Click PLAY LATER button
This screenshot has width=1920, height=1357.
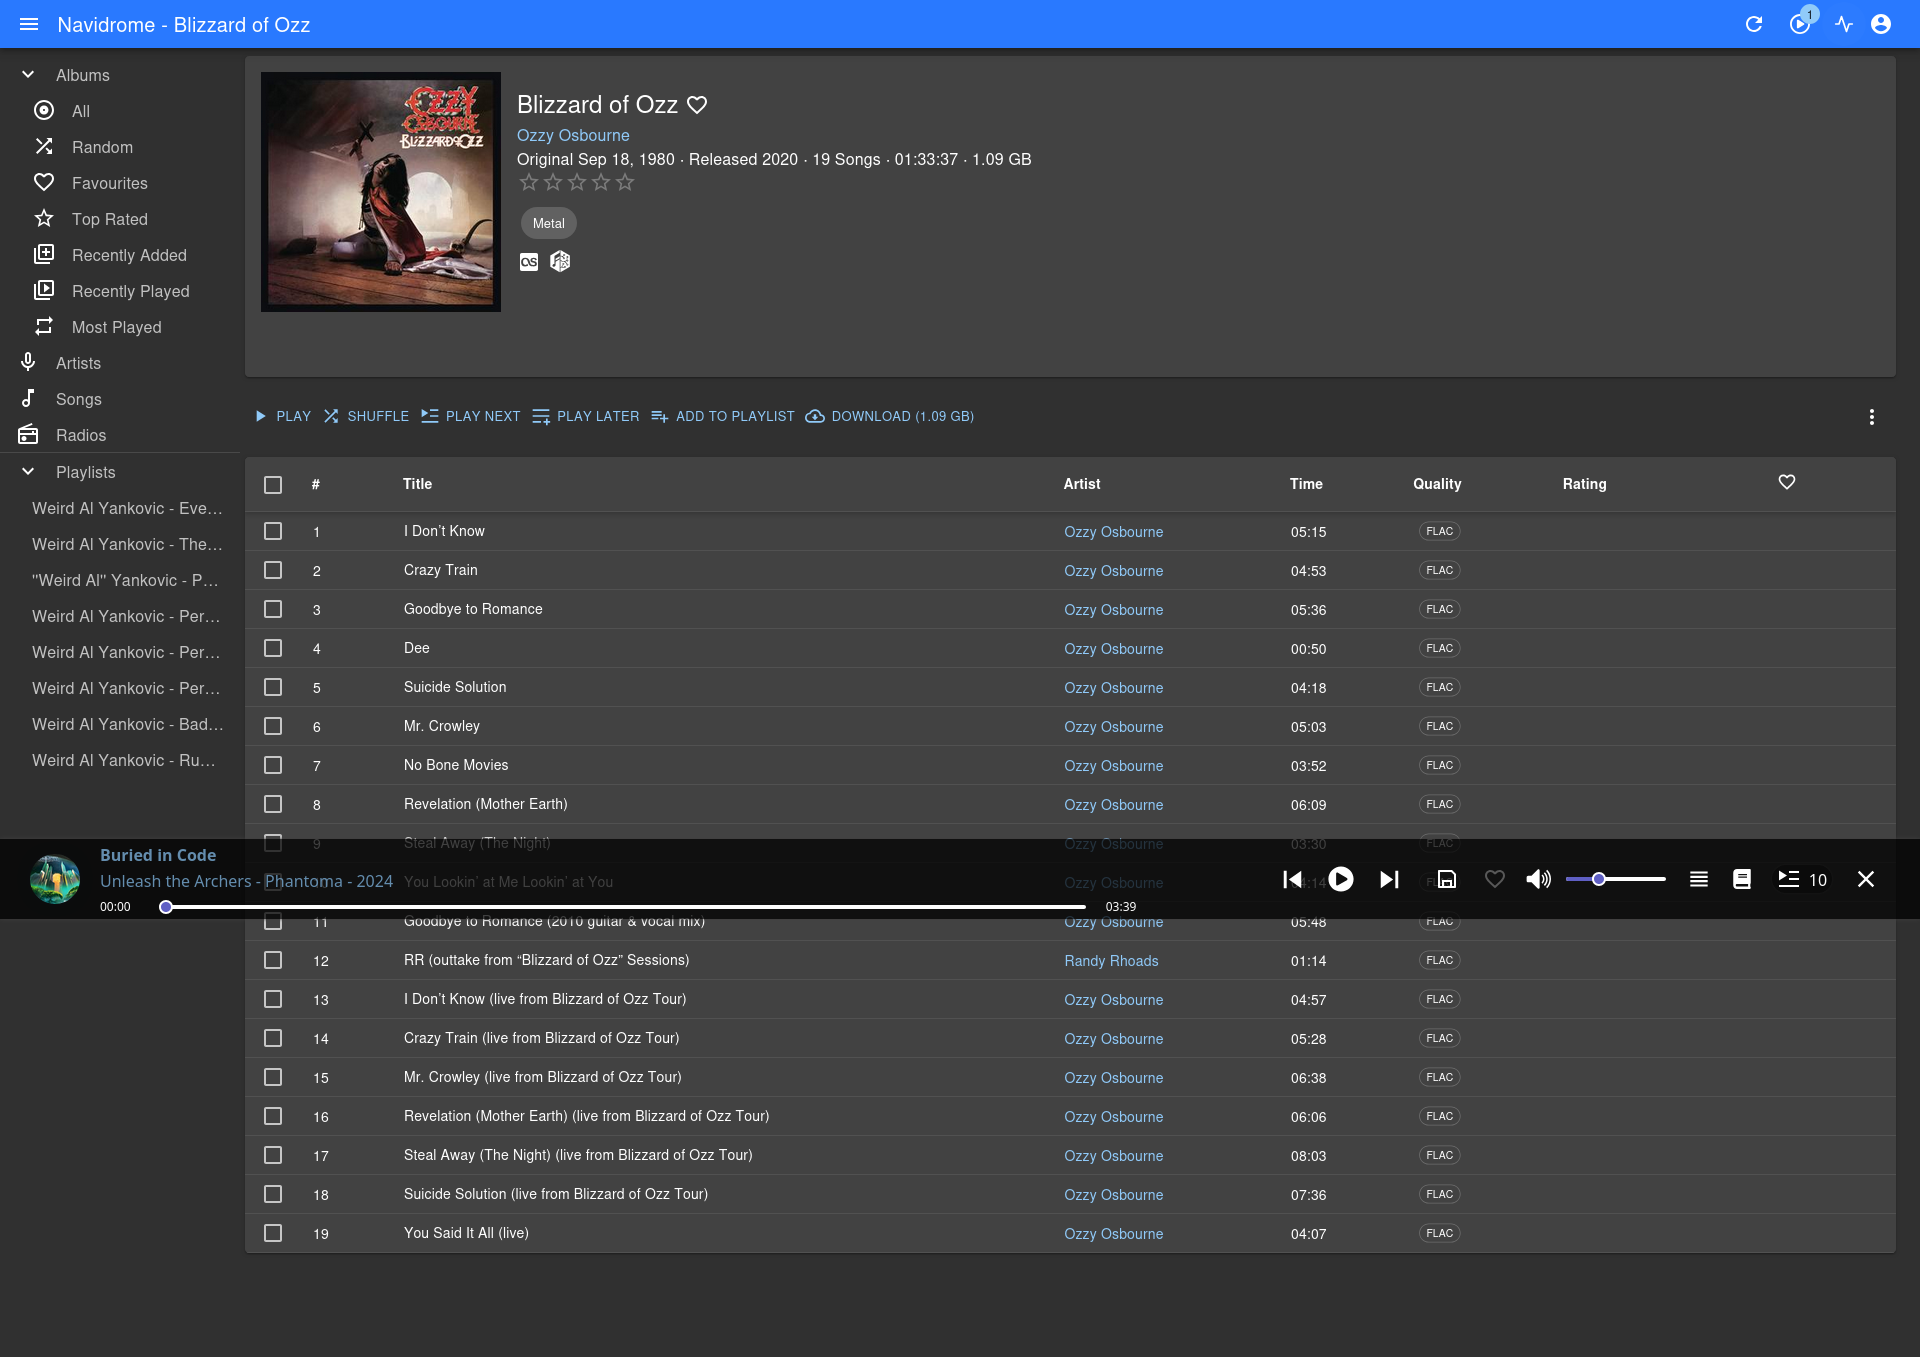pos(586,416)
